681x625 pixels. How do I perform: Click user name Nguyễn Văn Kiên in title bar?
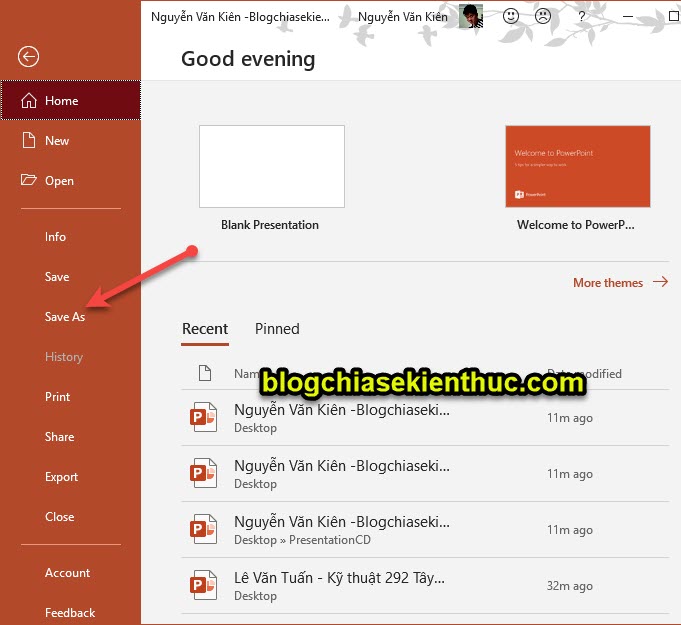[403, 17]
